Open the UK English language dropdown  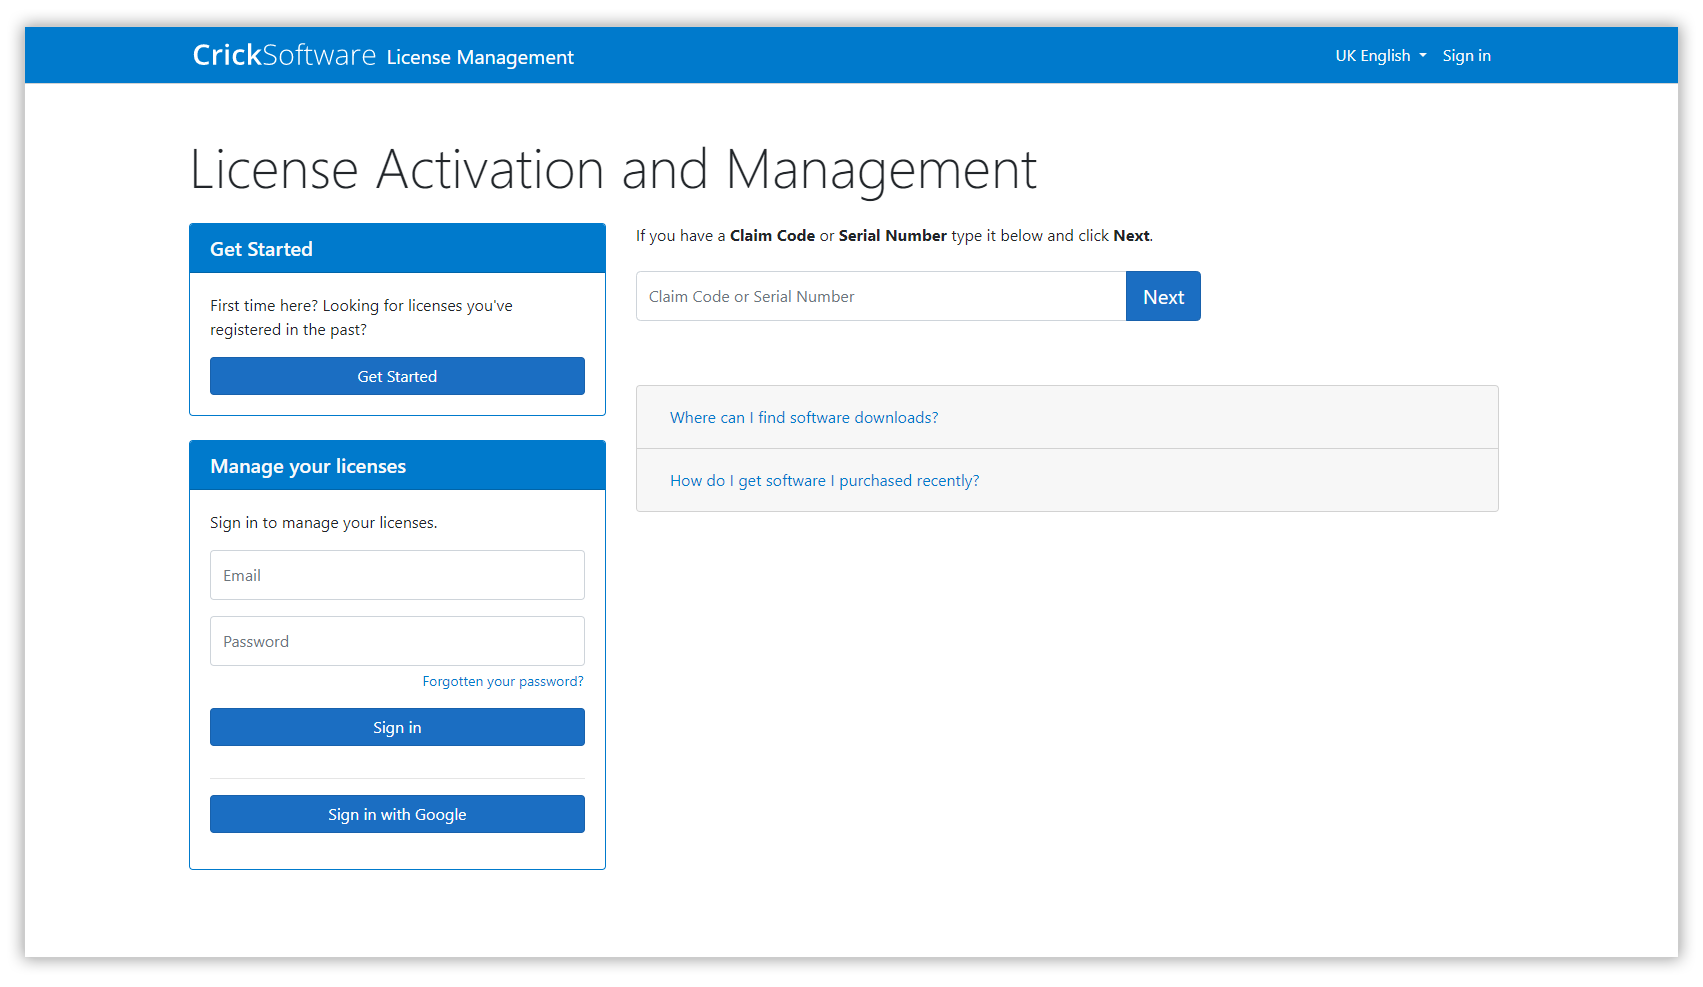1380,56
